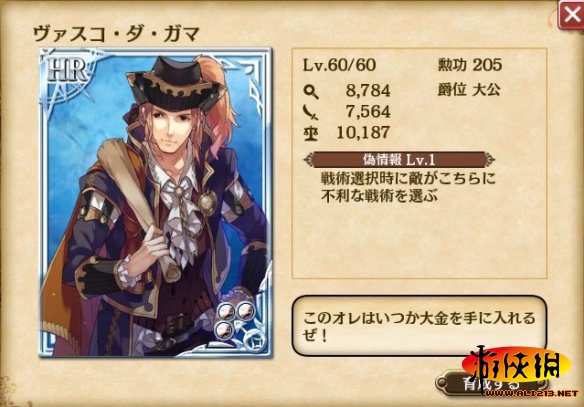Select the ヴァスコ・ダ・ガマ name title
The image size is (584, 407).
coord(116,34)
